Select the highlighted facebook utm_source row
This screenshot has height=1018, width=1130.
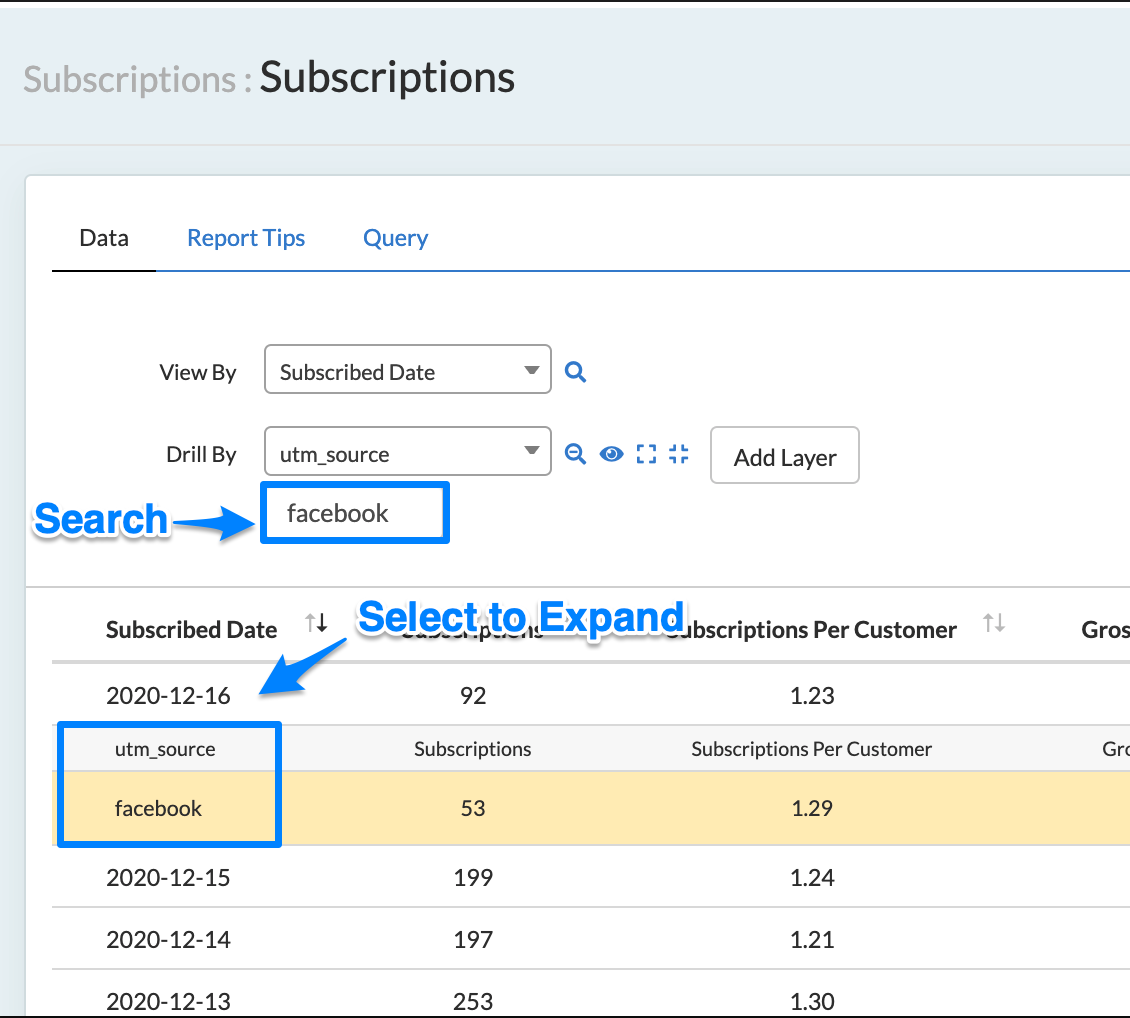pos(159,808)
